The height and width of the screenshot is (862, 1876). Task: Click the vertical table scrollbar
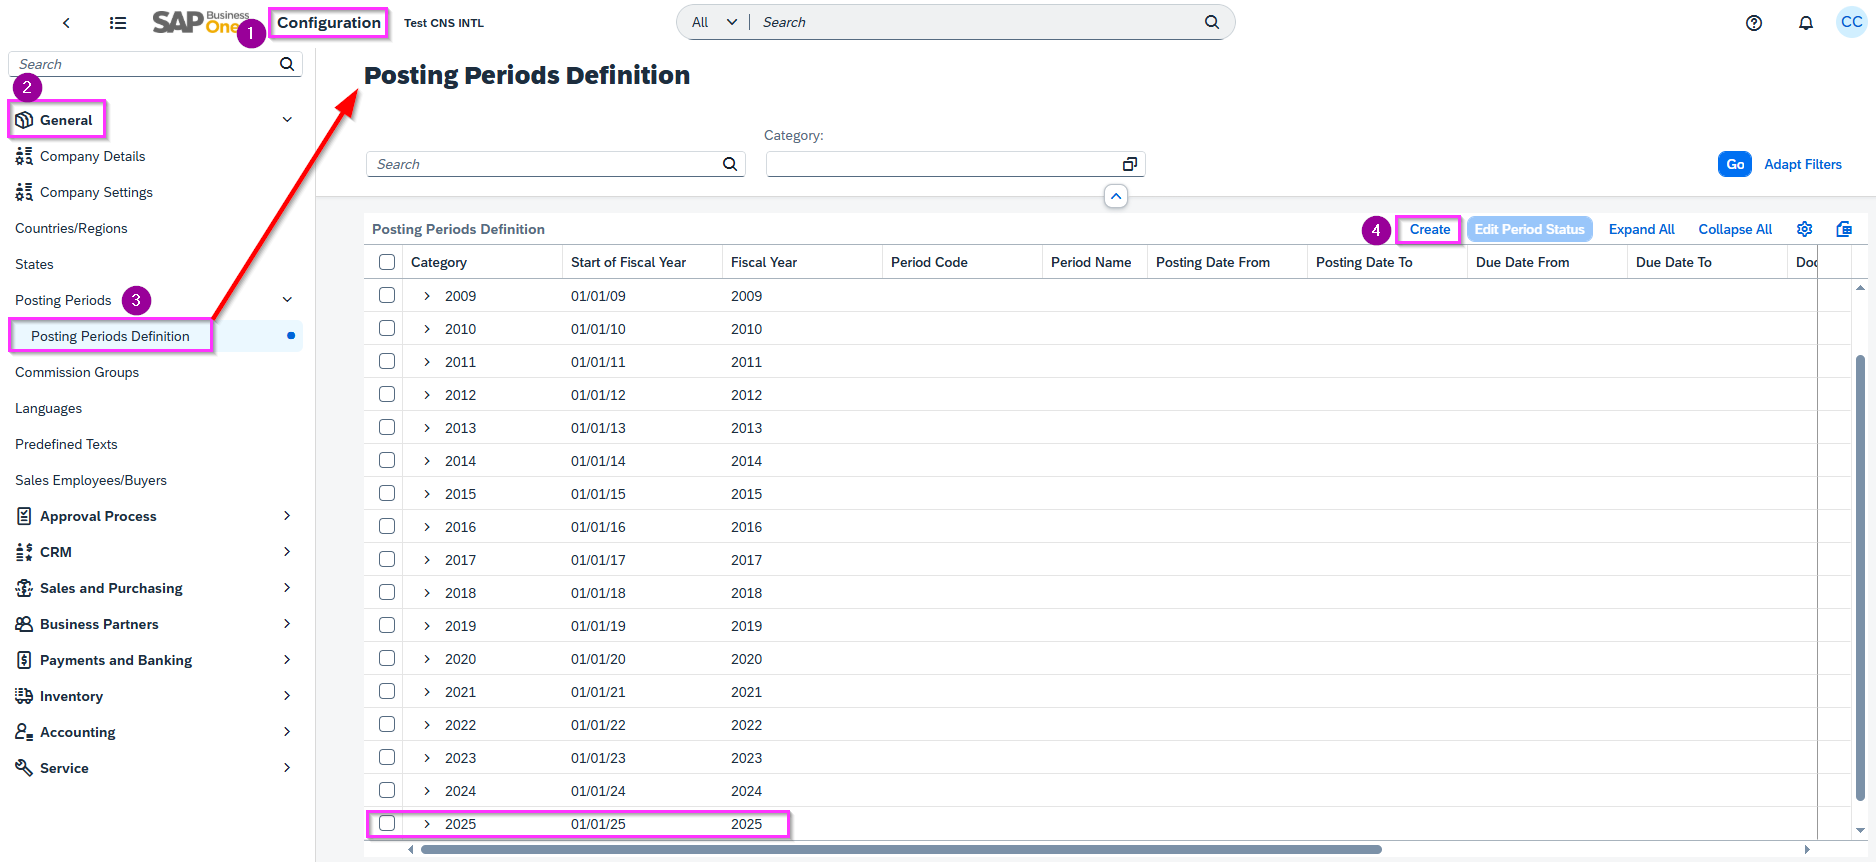1860,578
